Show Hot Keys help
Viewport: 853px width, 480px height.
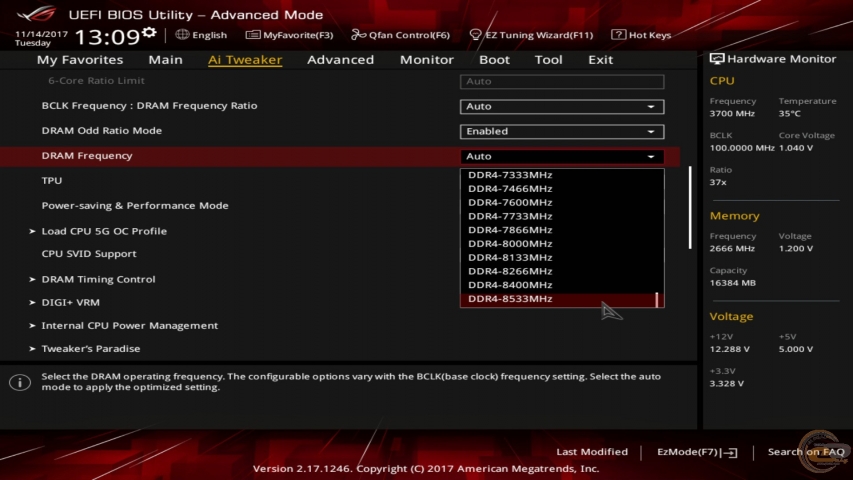point(641,35)
